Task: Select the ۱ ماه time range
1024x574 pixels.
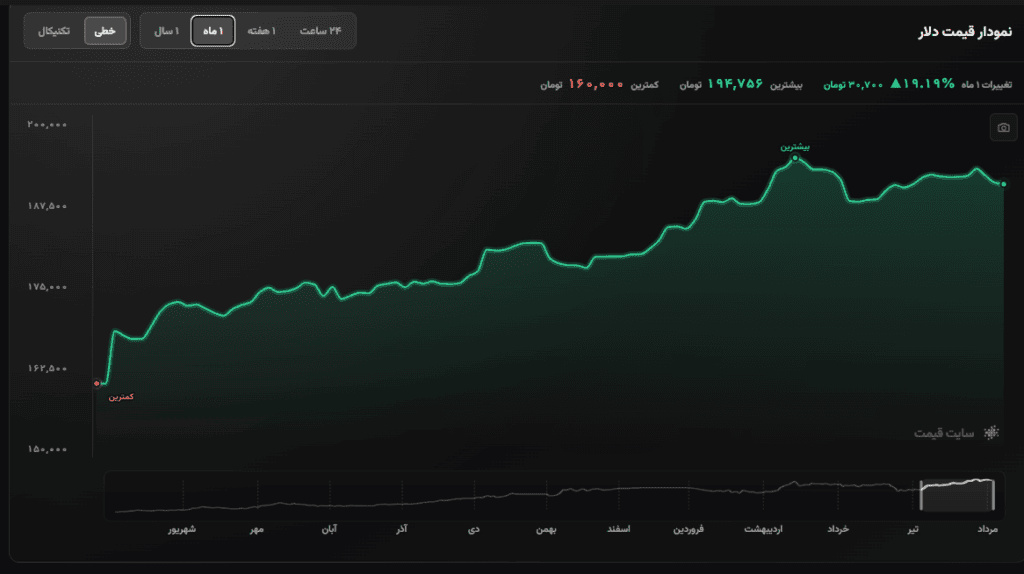Action: click(x=213, y=31)
